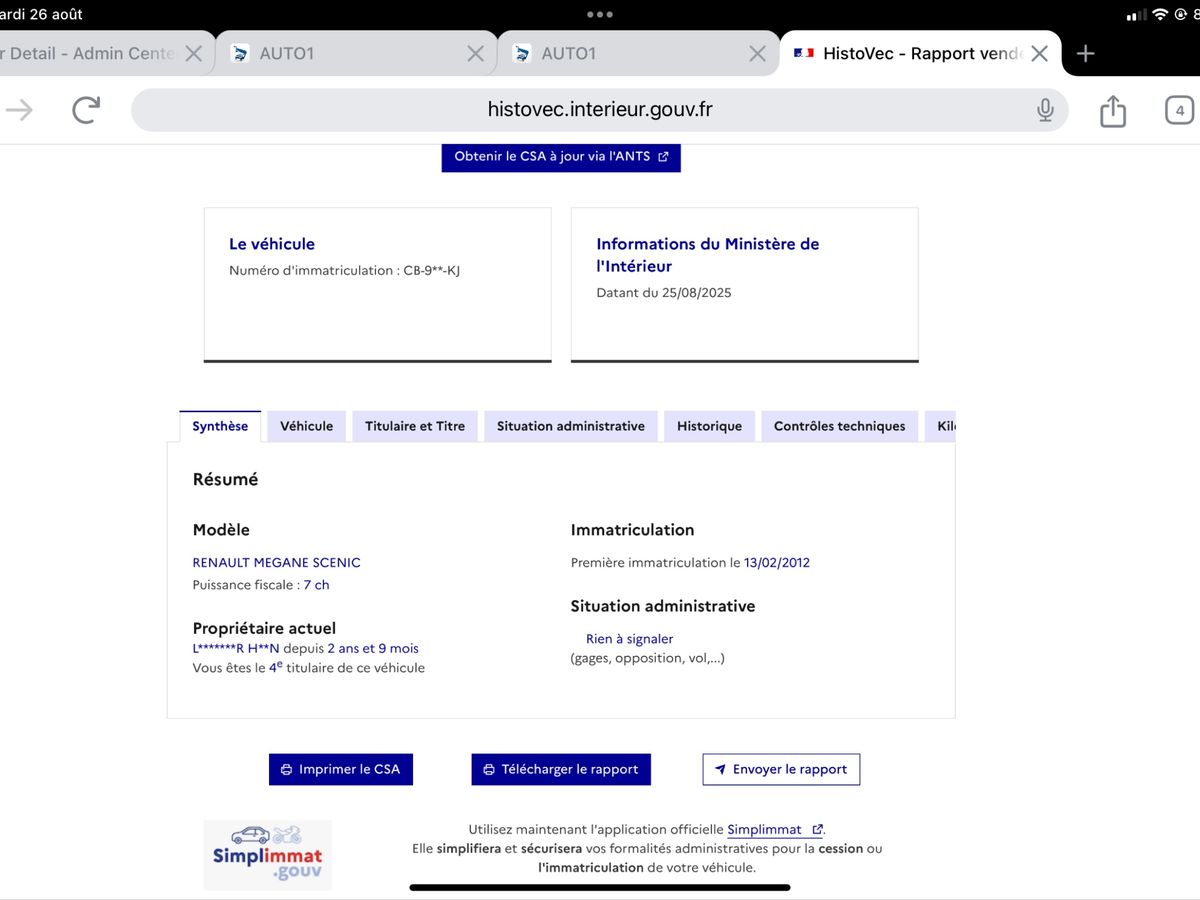Viewport: 1200px width, 900px height.
Task: Click Obtenir le CSA à jour via l'ANTS
Action: 561,157
